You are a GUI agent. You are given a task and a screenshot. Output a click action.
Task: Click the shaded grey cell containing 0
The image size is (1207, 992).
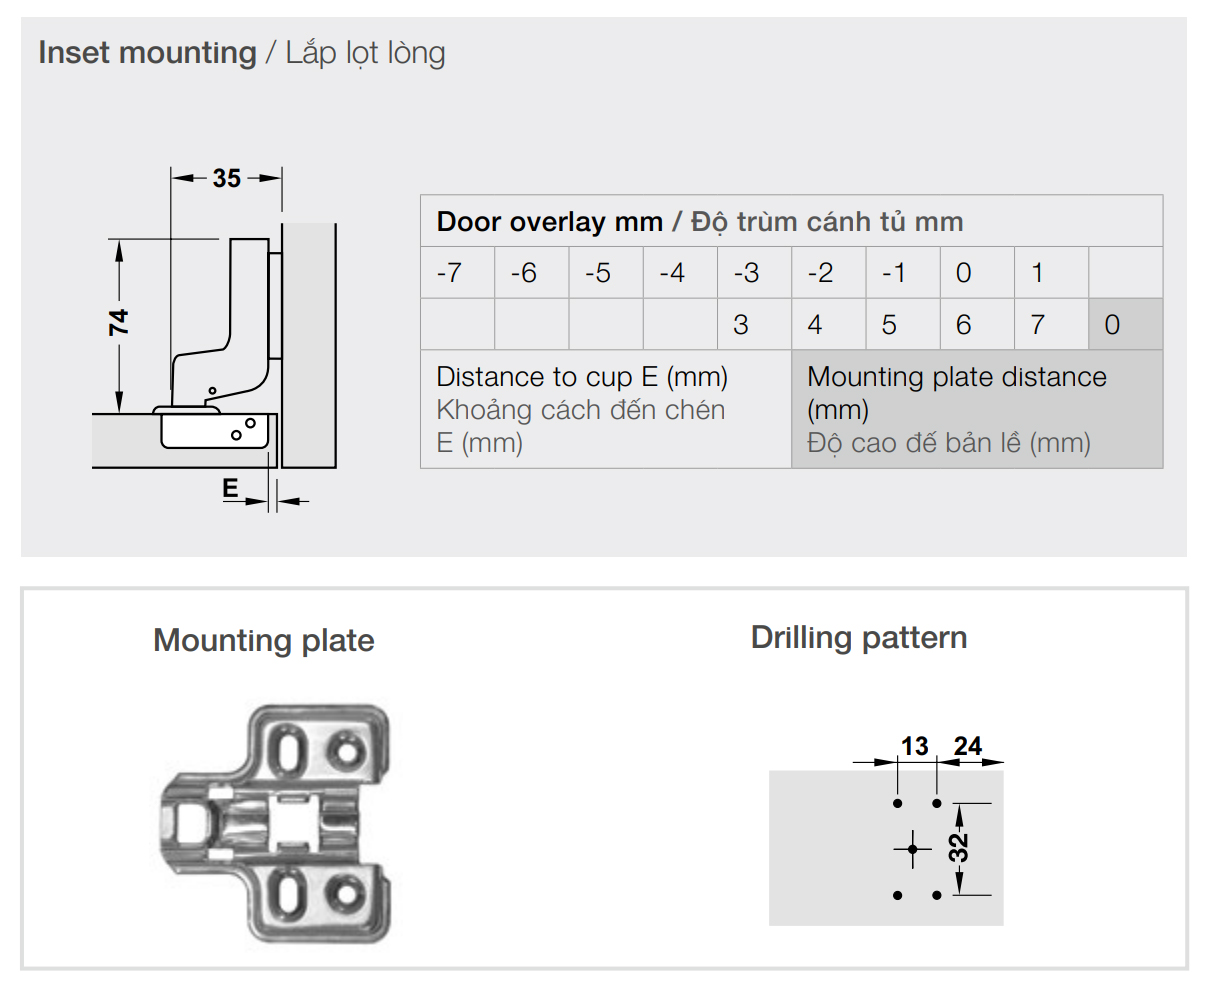1114,325
